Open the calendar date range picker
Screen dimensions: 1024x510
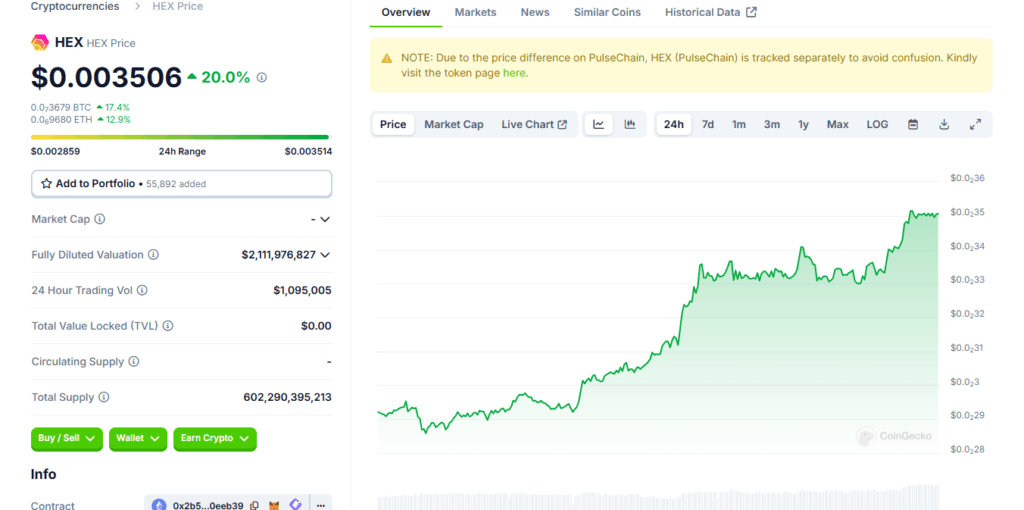[913, 124]
